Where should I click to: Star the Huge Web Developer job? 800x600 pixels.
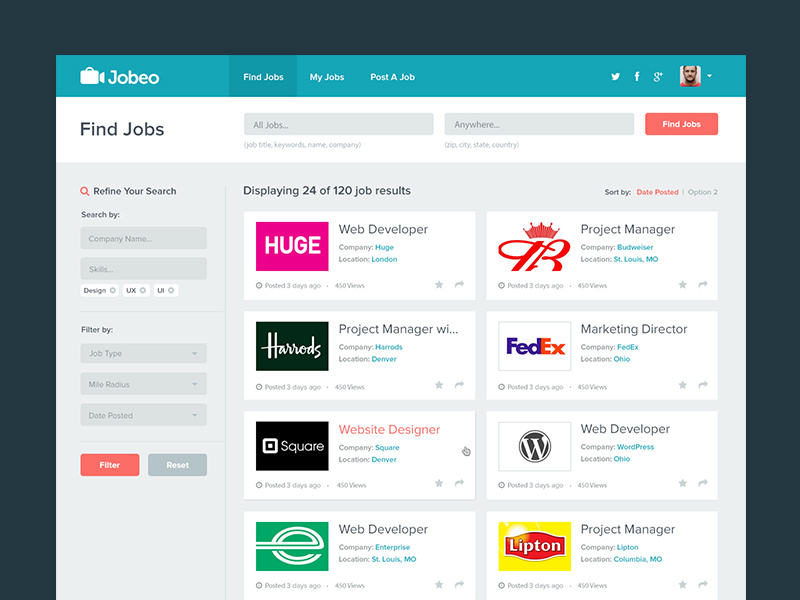click(439, 285)
